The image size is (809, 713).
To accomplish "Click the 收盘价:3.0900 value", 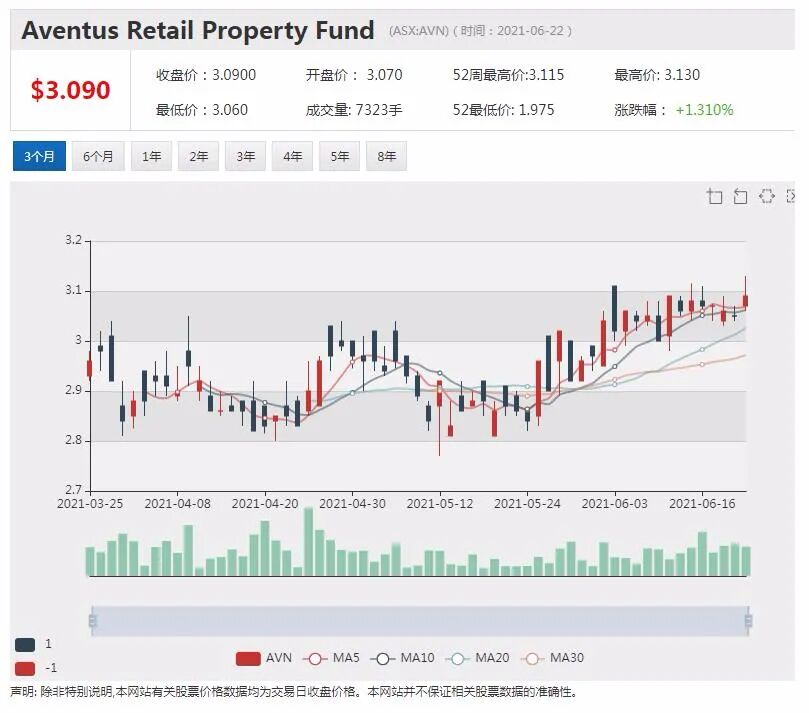I will (206, 75).
